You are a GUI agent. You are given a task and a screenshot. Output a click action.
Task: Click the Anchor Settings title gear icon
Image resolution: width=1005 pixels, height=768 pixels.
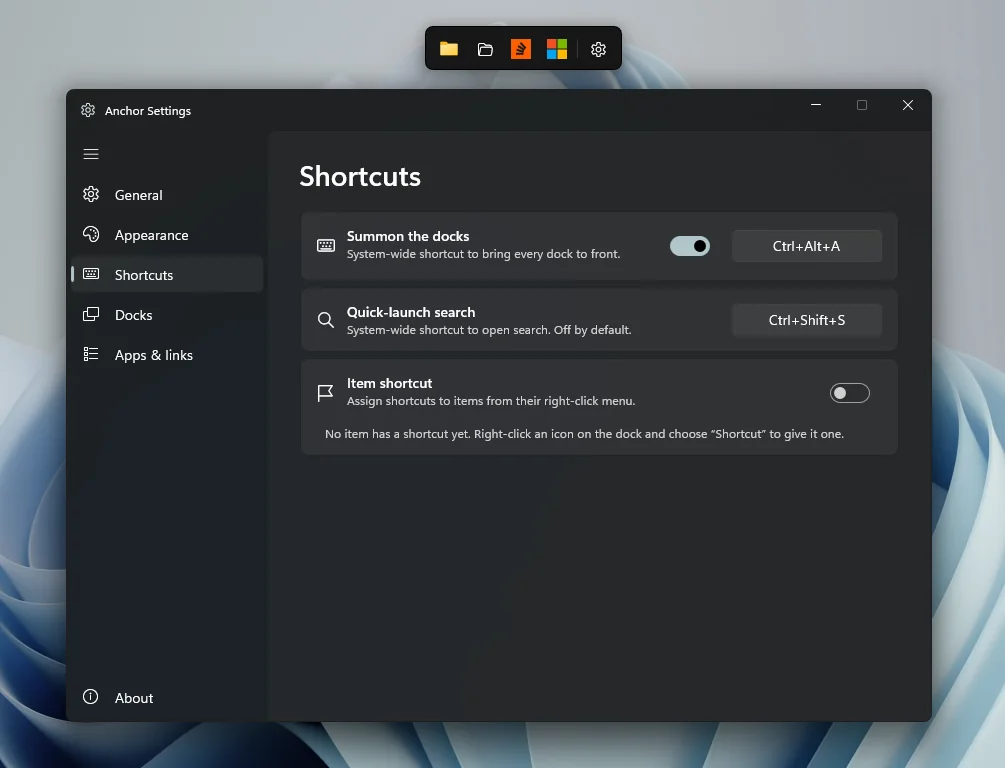click(88, 110)
